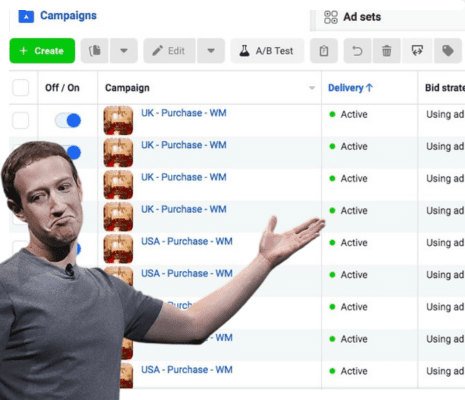Click the duplicate campaign icon
The width and height of the screenshot is (465, 400).
(x=95, y=51)
